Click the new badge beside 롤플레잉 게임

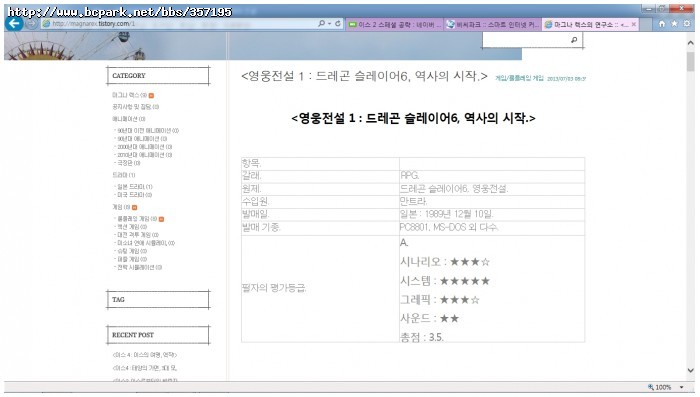161,219
